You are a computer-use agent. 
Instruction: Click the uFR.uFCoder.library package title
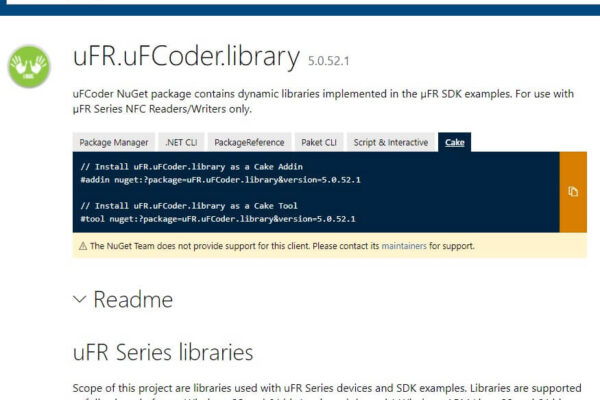[186, 57]
